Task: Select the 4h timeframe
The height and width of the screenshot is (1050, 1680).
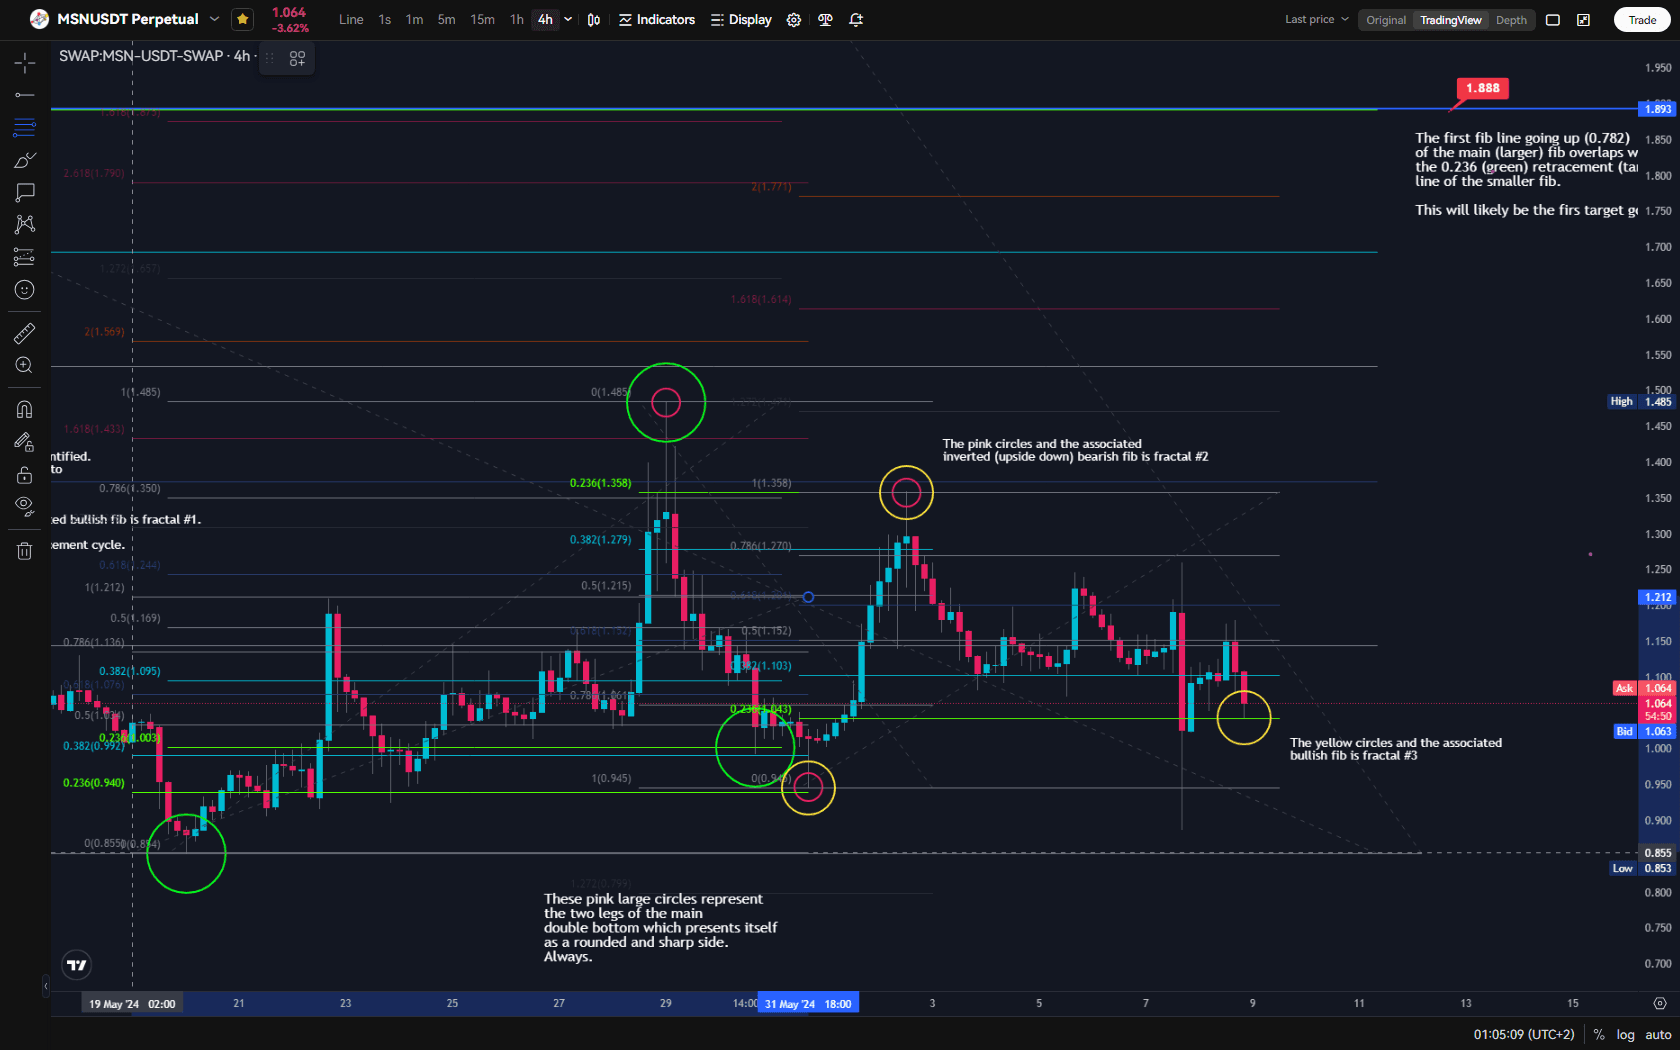Action: 545,20
